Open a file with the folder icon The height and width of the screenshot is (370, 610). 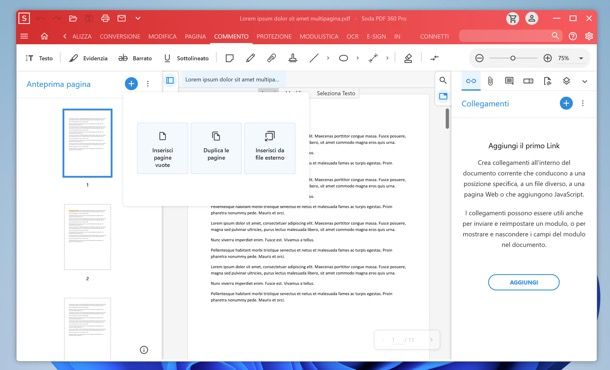coord(73,18)
